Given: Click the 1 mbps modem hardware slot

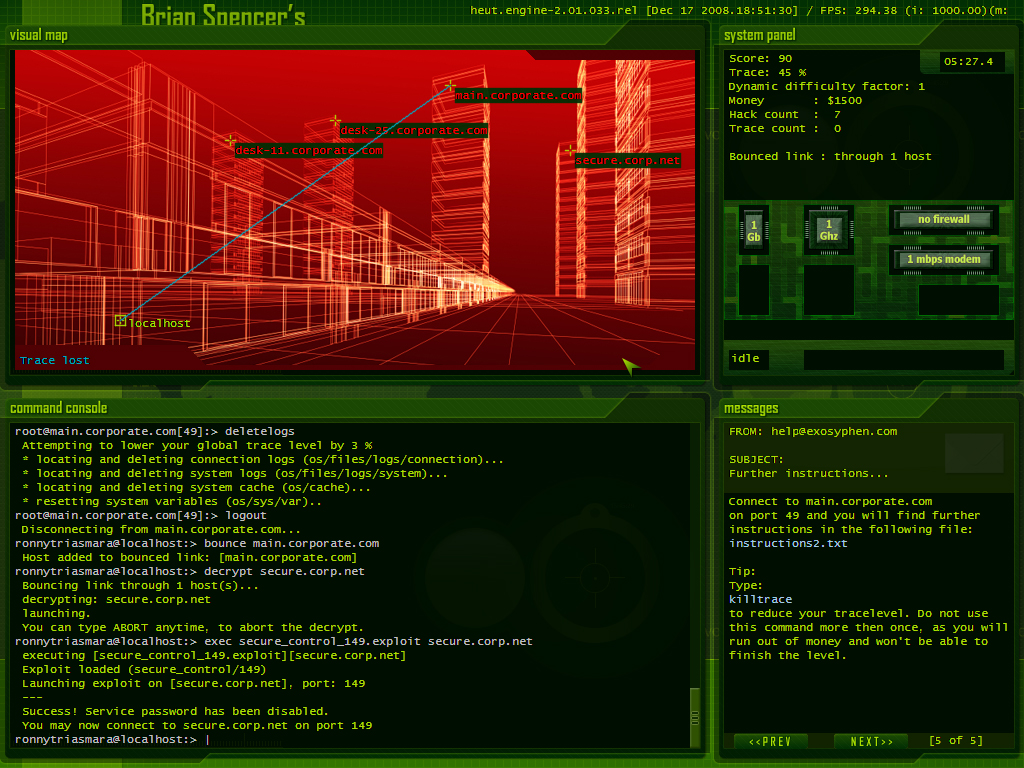Looking at the screenshot, I should 944,260.
